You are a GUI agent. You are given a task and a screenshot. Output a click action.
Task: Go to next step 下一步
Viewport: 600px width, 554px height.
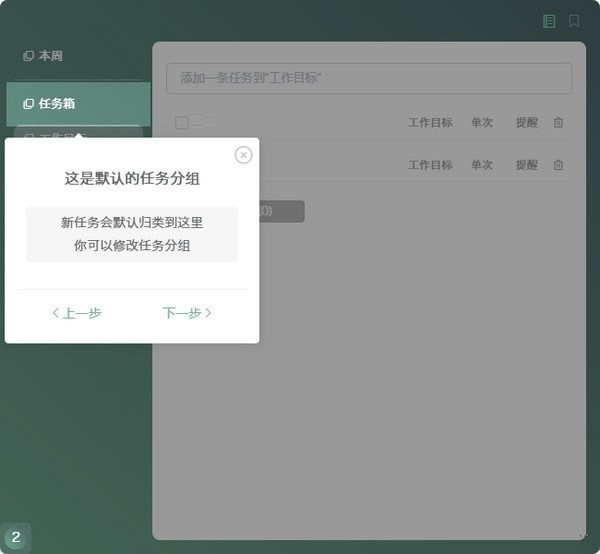click(187, 313)
